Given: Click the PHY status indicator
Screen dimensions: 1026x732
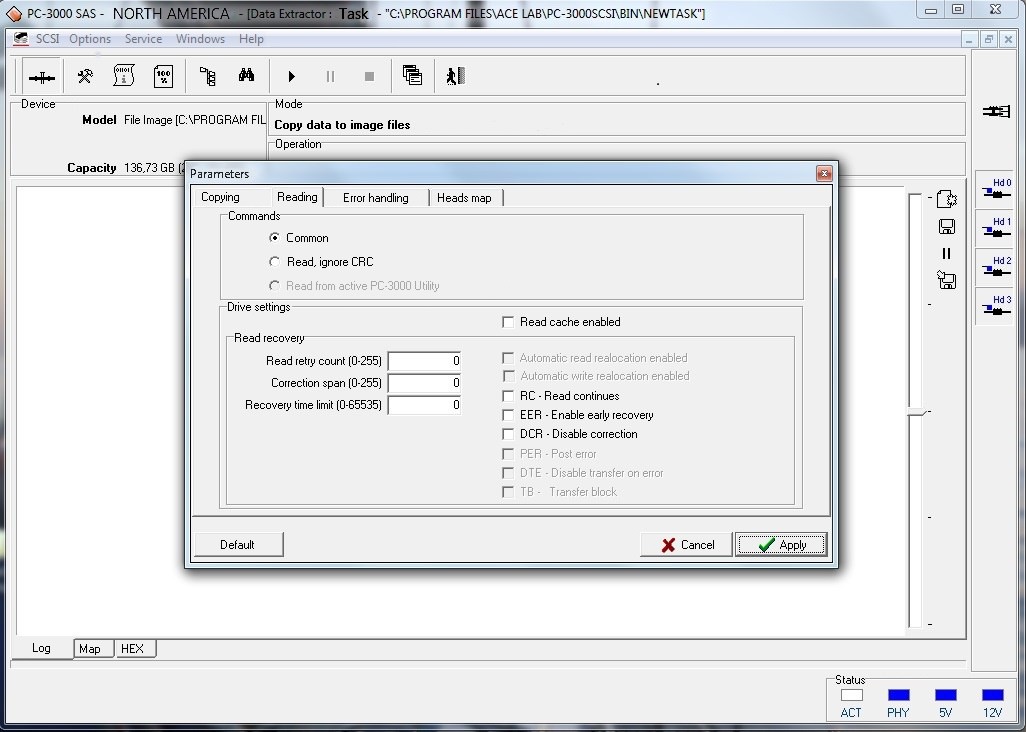Looking at the screenshot, I should pyautogui.click(x=898, y=695).
